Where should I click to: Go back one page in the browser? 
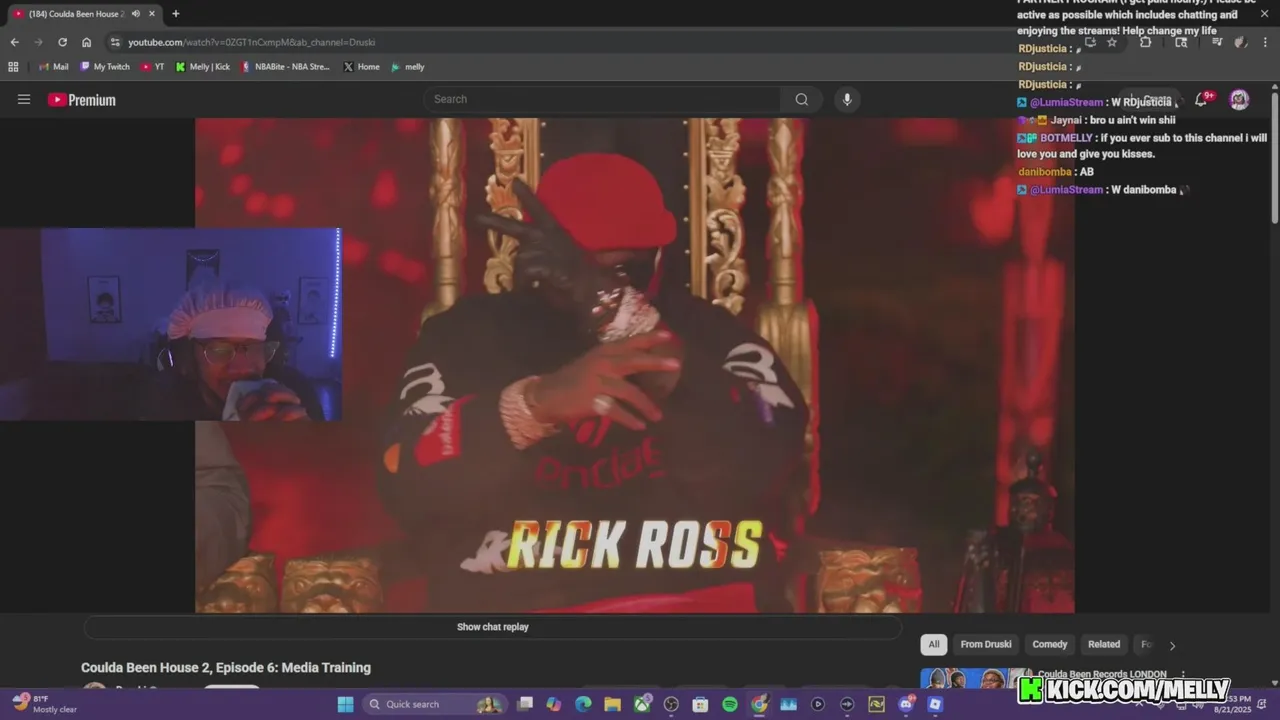(14, 42)
